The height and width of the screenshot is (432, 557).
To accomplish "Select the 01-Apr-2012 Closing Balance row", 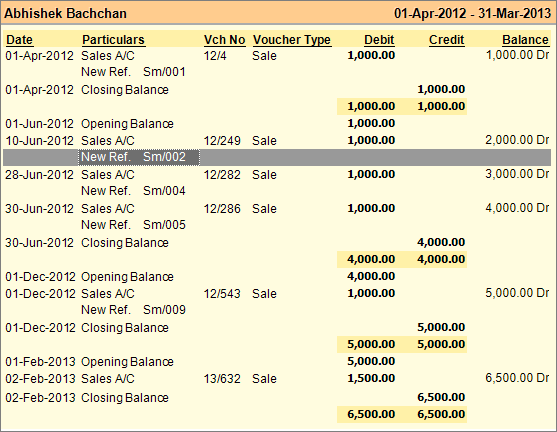I will point(277,90).
